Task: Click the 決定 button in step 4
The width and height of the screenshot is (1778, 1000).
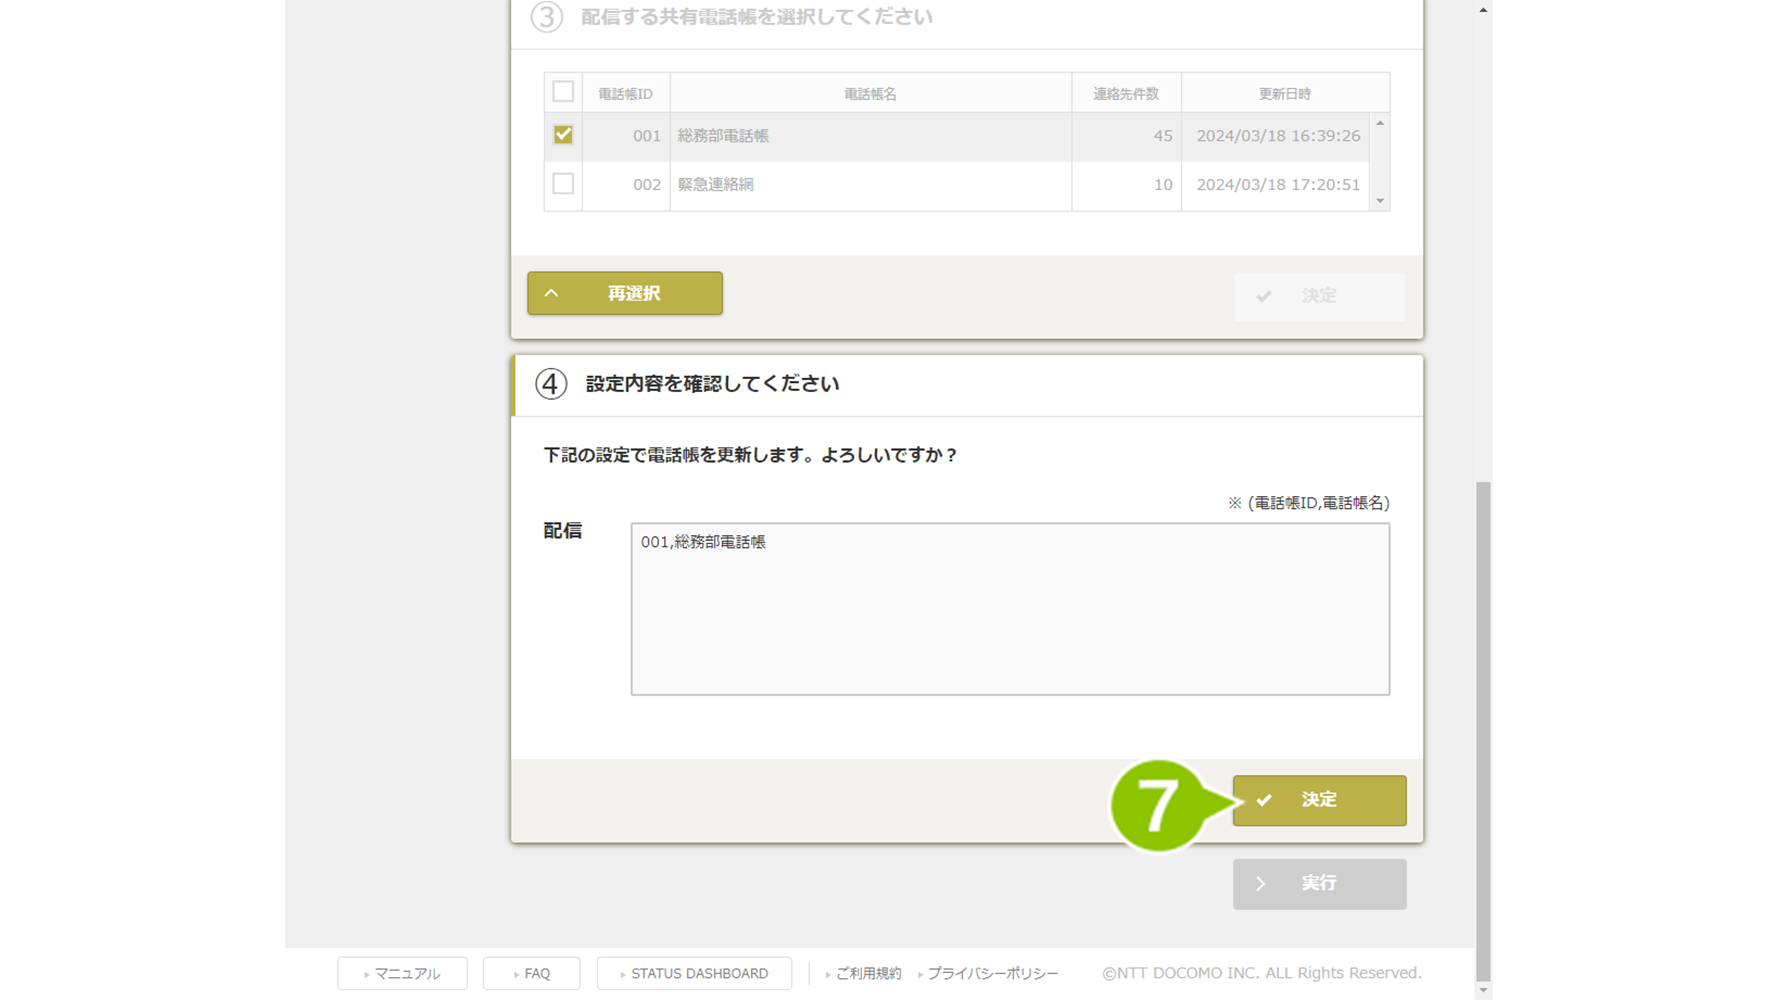Action: pos(1318,800)
